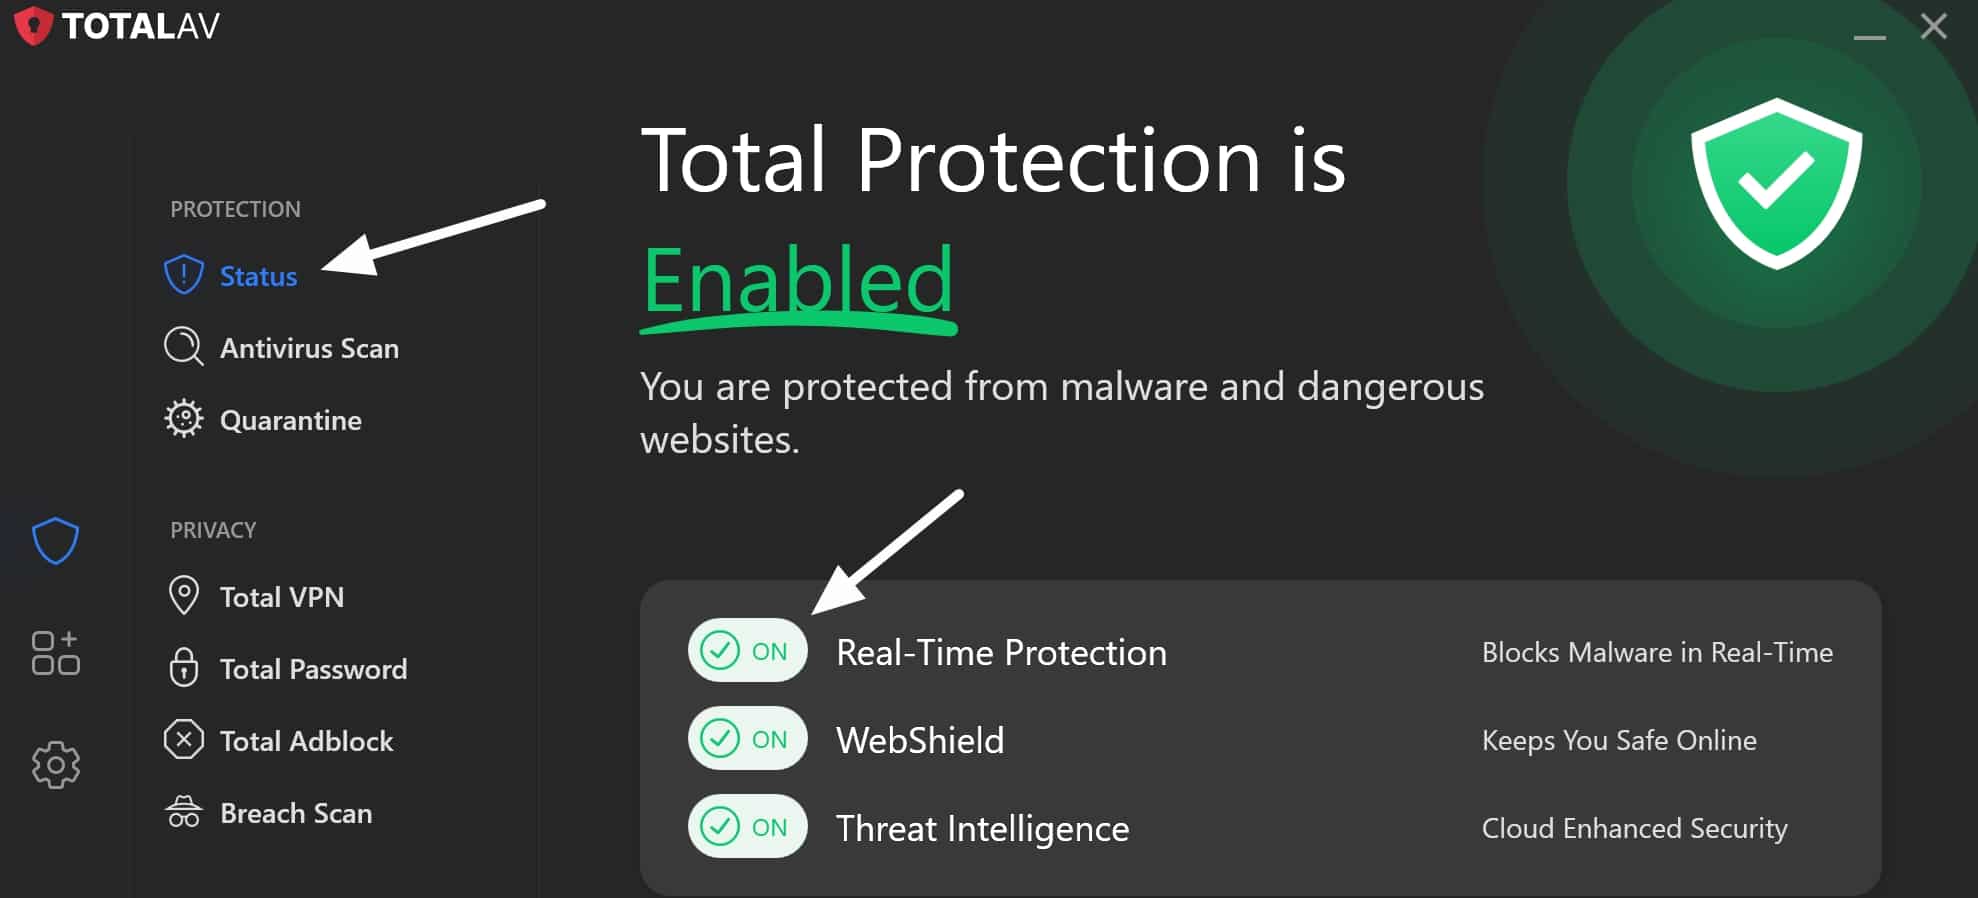Open the add-ons apps grid icon

click(55, 653)
